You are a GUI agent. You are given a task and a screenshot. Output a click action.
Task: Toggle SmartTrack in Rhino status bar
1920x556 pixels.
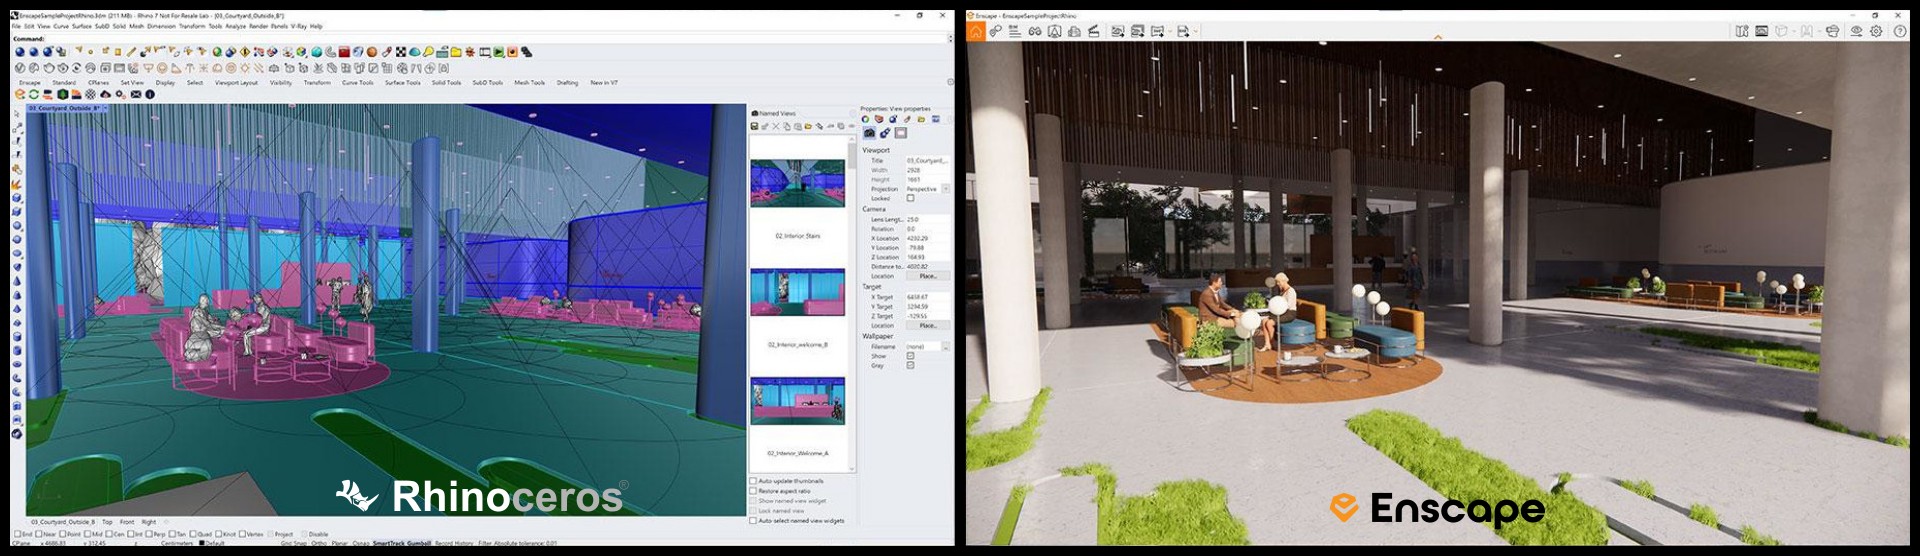pyautogui.click(x=387, y=543)
